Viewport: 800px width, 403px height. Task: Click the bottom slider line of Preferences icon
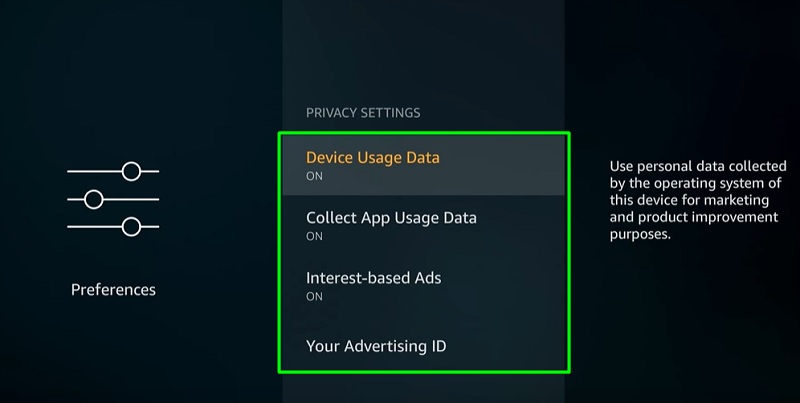(113, 226)
